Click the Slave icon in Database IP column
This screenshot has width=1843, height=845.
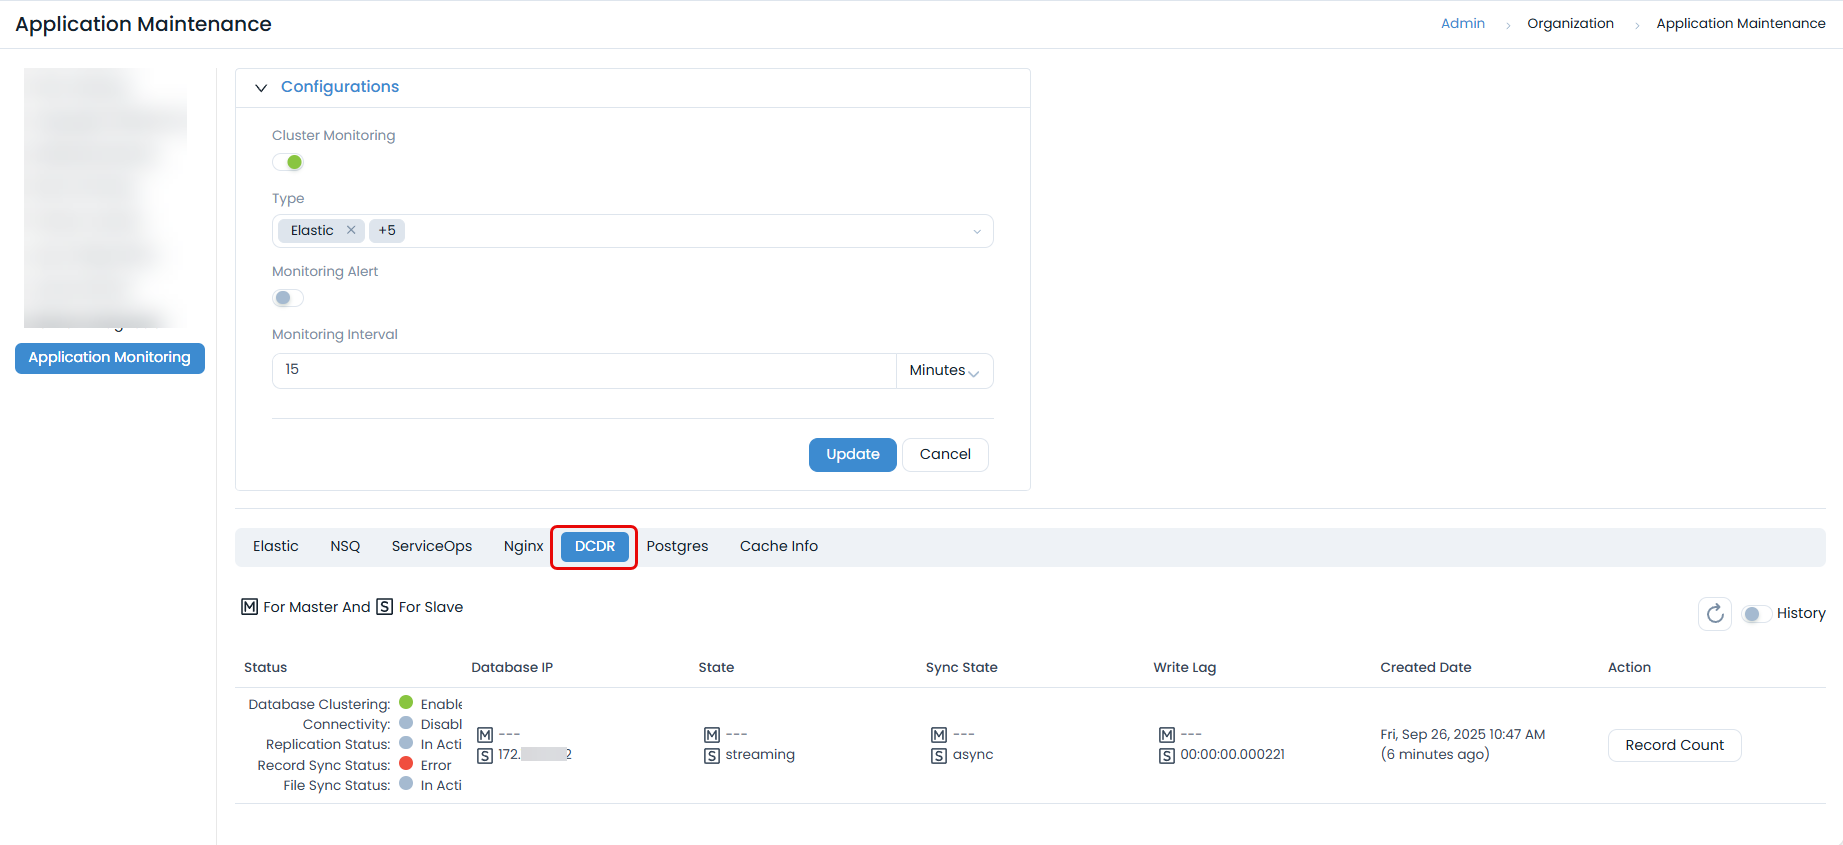pos(485,755)
